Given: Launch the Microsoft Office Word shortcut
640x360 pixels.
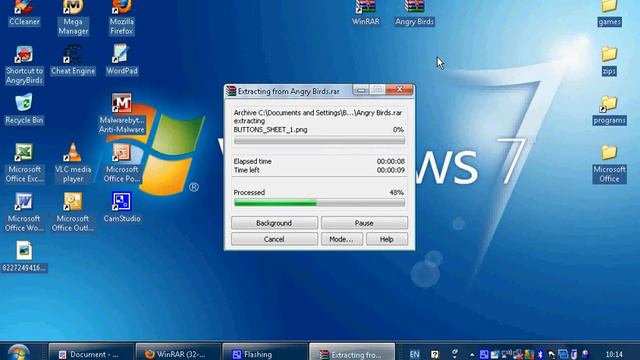Looking at the screenshot, I should click(24, 212).
